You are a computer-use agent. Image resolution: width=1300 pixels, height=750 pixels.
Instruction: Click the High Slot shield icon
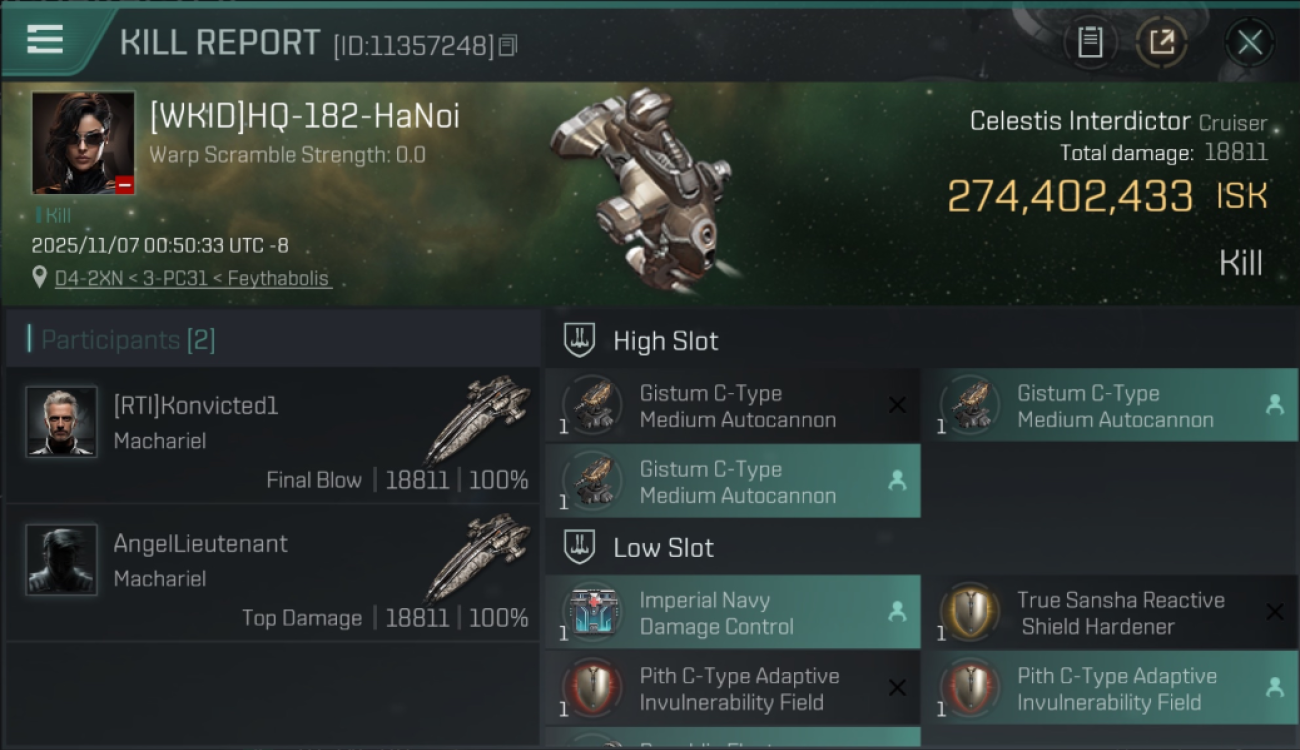[x=580, y=340]
